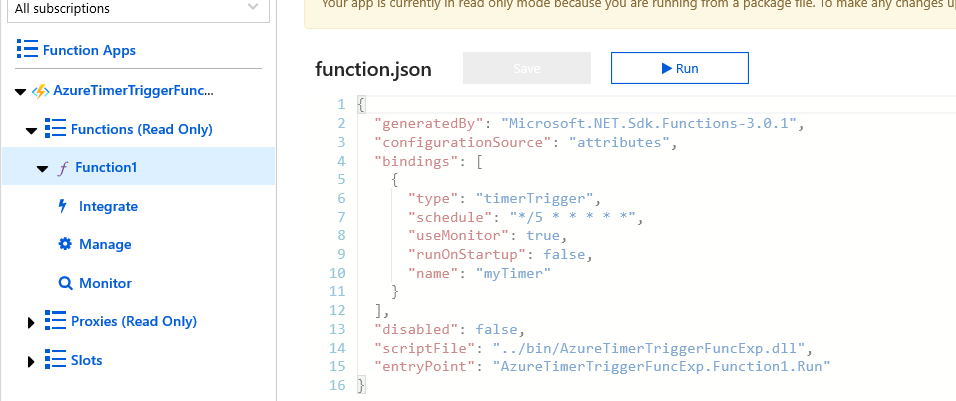The width and height of the screenshot is (956, 401).
Task: Collapse the Function1 node
Action: pyautogui.click(x=42, y=169)
